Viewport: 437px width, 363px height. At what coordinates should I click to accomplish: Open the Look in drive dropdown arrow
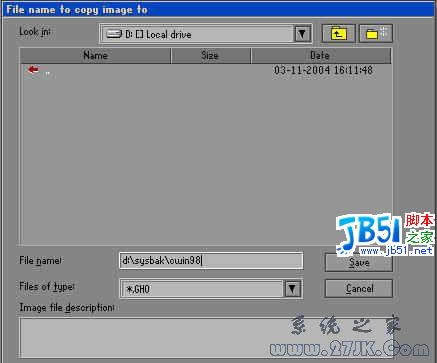tap(302, 34)
